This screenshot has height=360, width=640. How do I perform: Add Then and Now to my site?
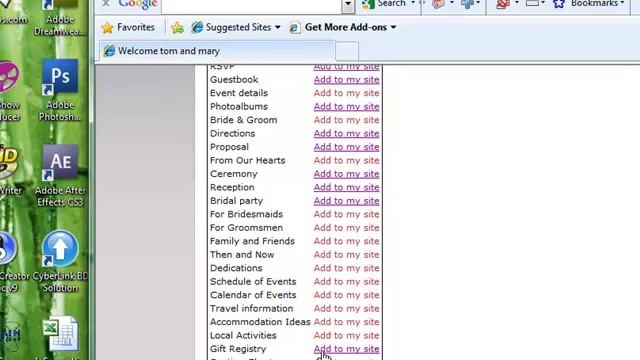(x=347, y=255)
